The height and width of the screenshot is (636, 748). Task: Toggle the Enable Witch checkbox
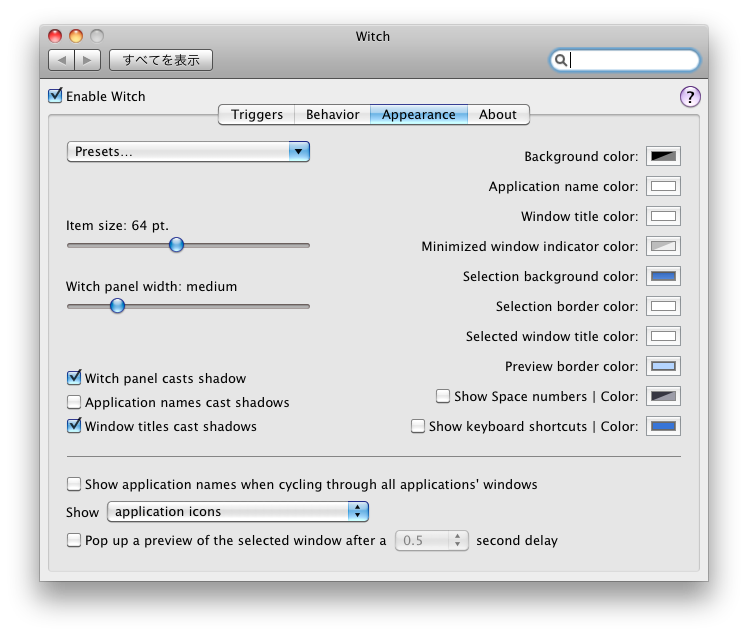pos(55,95)
